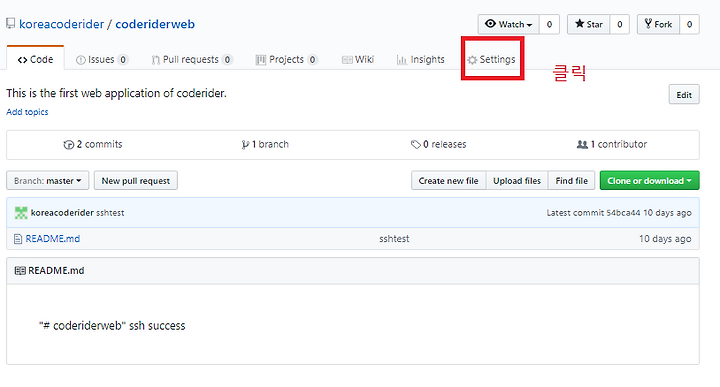Click the Add topics link
Viewport: 720px width, 387px height.
point(27,112)
